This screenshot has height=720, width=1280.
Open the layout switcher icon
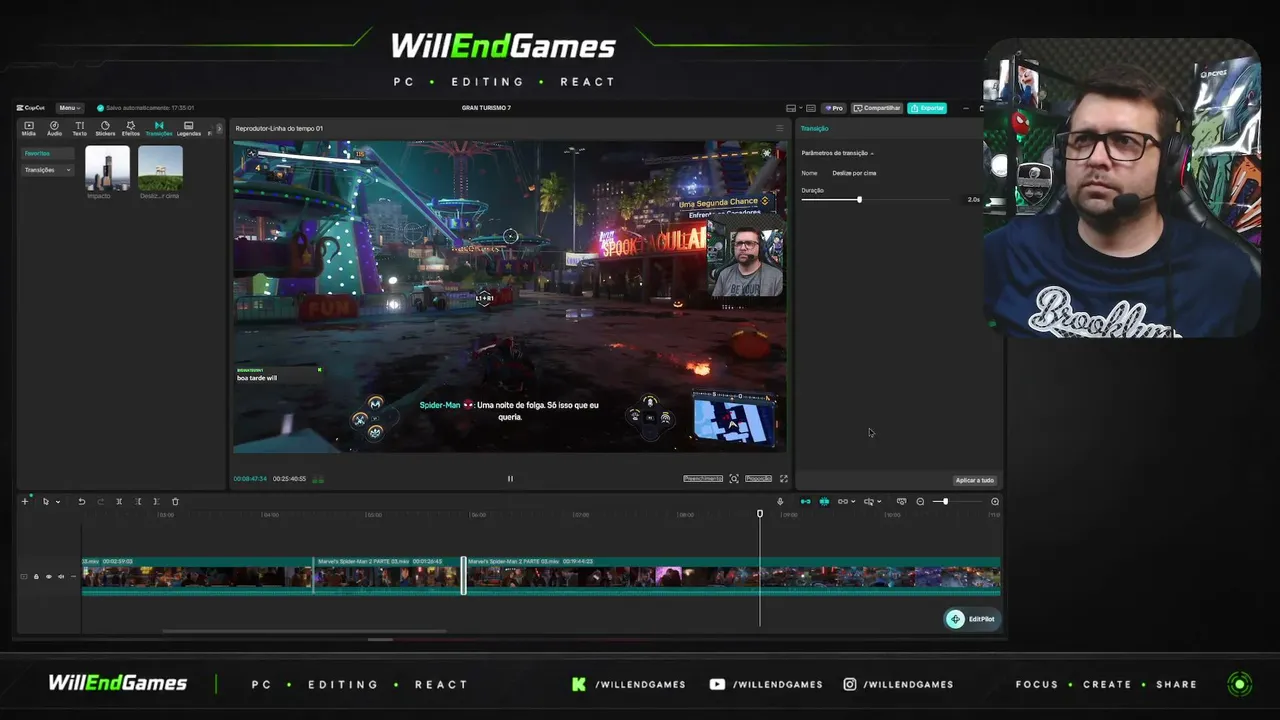[x=791, y=108]
